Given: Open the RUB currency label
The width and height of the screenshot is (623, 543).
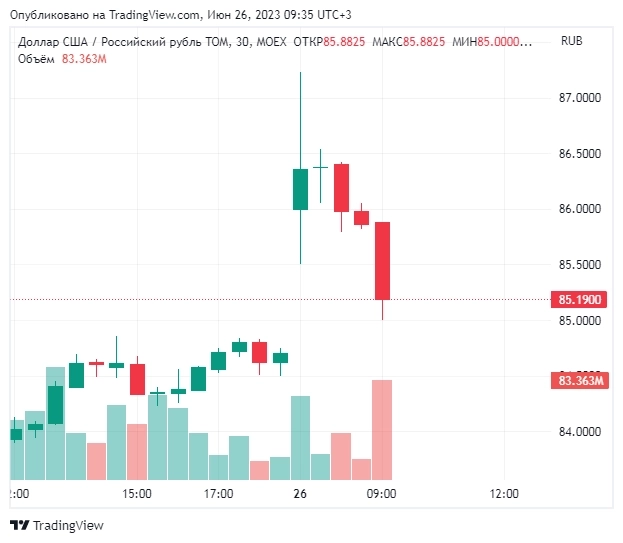Looking at the screenshot, I should 572,41.
